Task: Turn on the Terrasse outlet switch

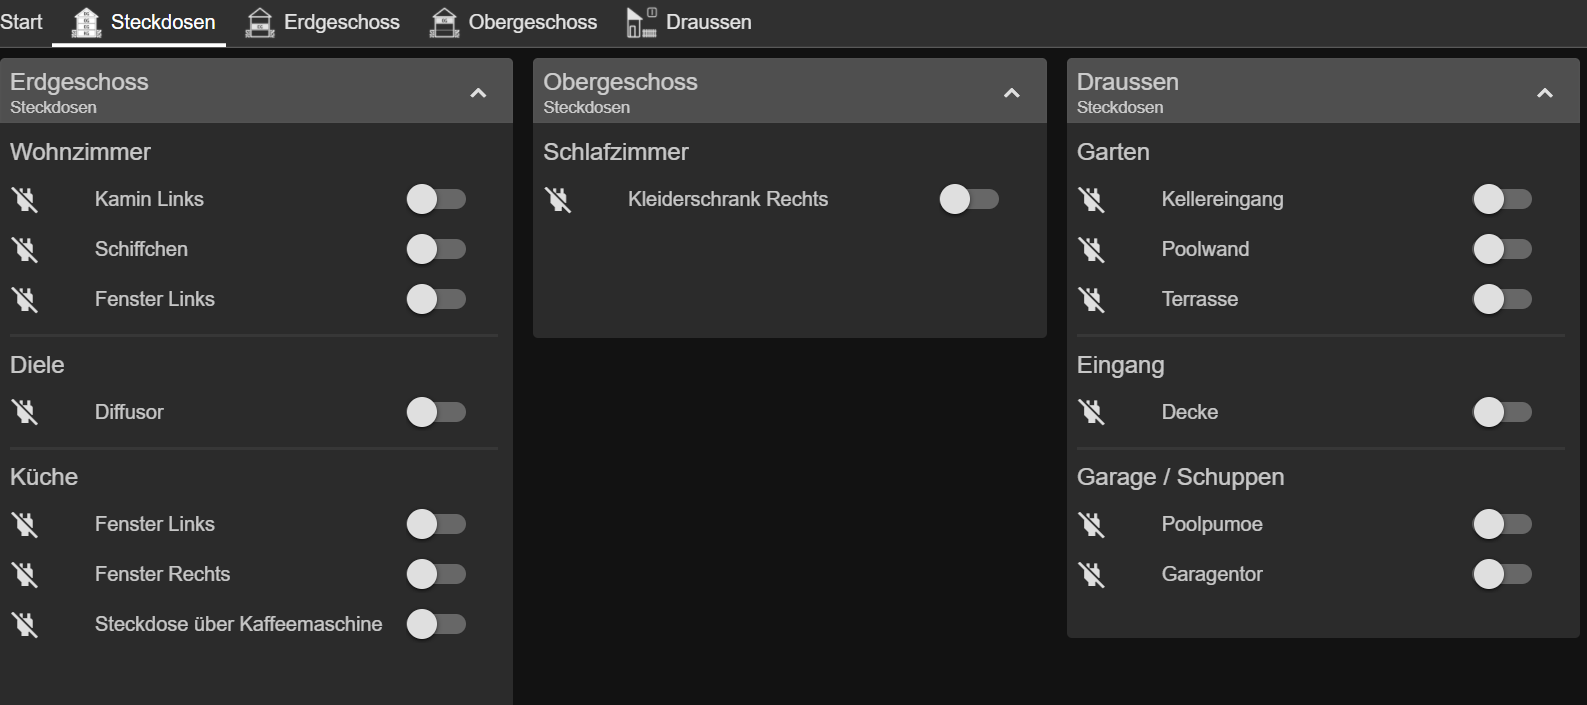Action: pos(1502,299)
